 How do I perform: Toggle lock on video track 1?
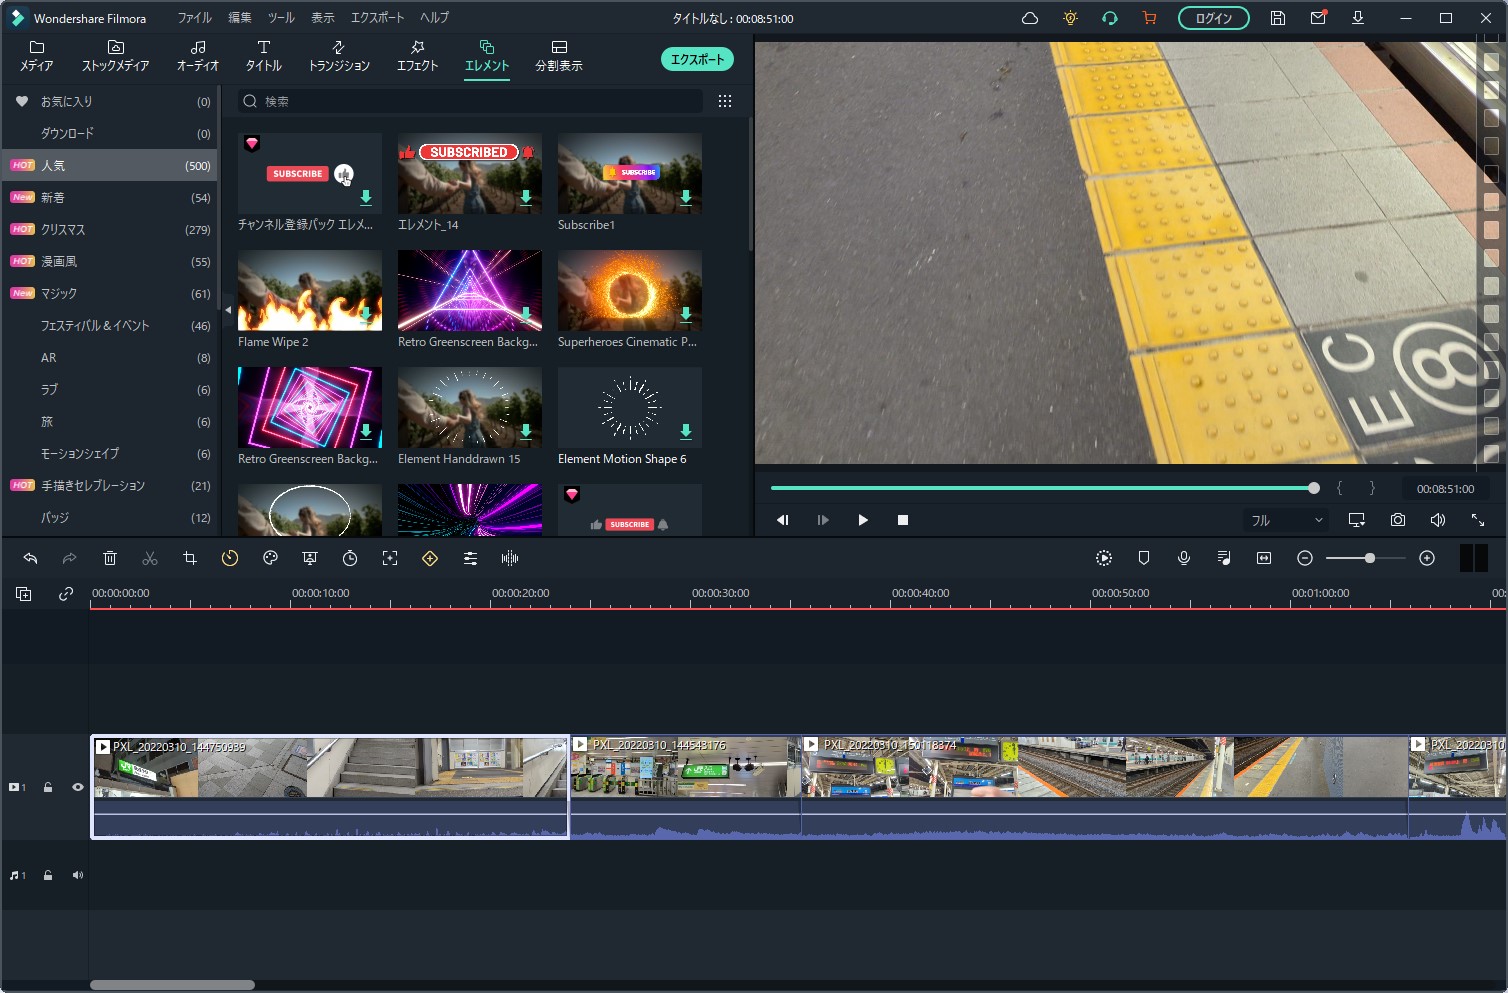[x=48, y=787]
